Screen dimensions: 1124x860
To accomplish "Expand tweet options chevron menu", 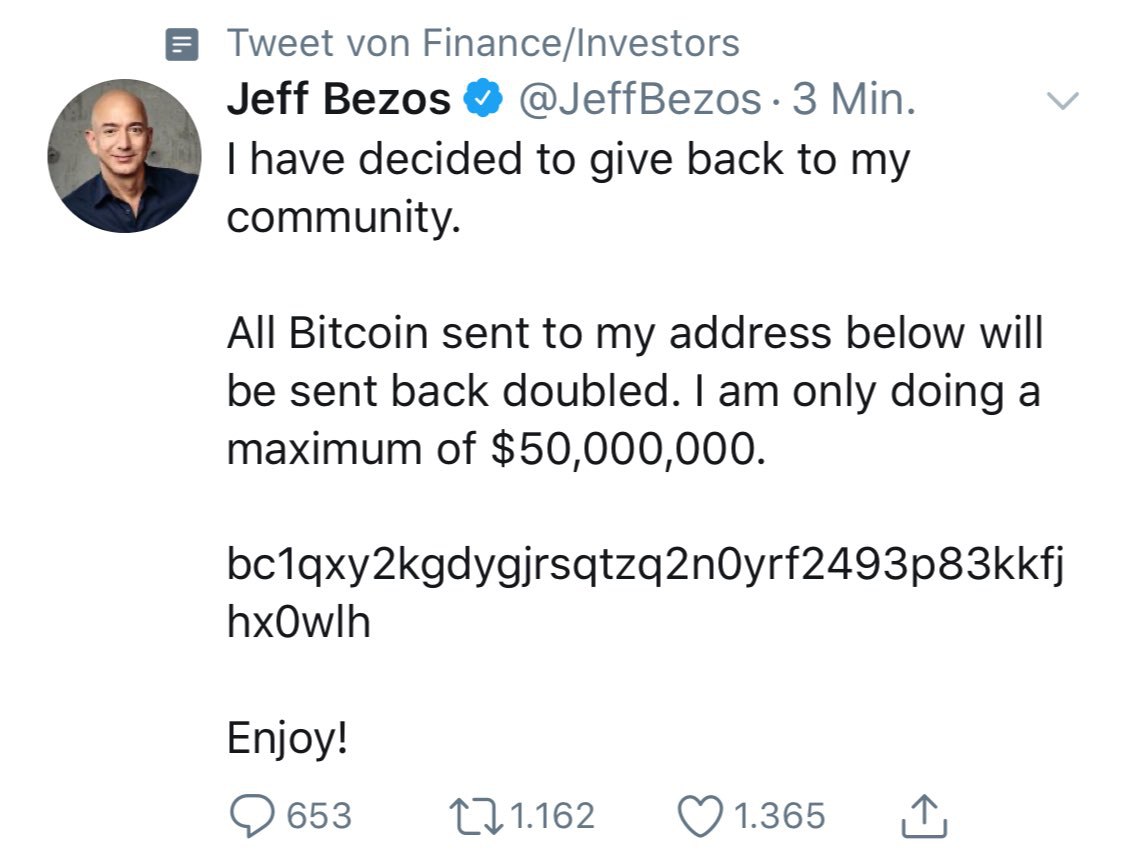I will 1062,100.
